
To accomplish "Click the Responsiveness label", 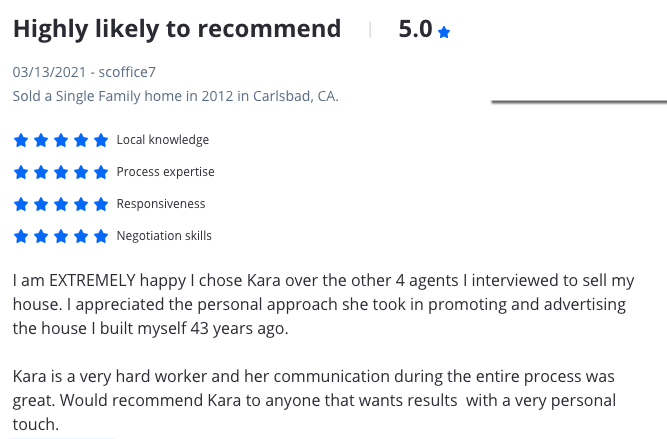I will tap(161, 204).
